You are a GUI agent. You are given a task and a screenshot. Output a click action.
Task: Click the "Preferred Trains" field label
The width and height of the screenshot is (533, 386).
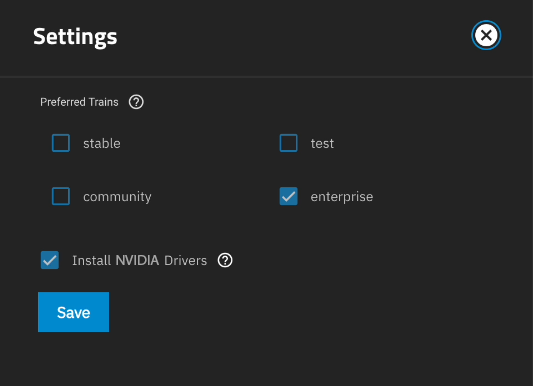coord(79,102)
